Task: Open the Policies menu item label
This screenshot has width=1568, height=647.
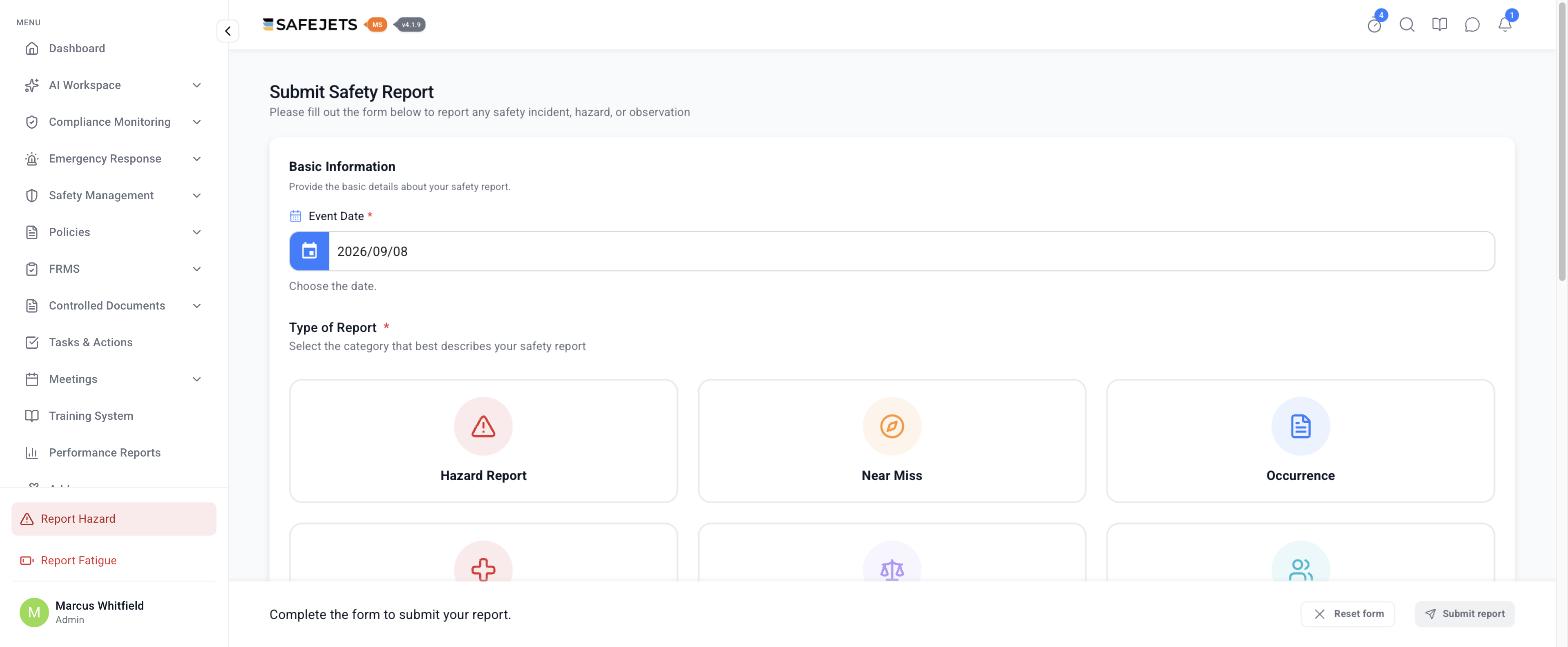Action: pos(69,232)
